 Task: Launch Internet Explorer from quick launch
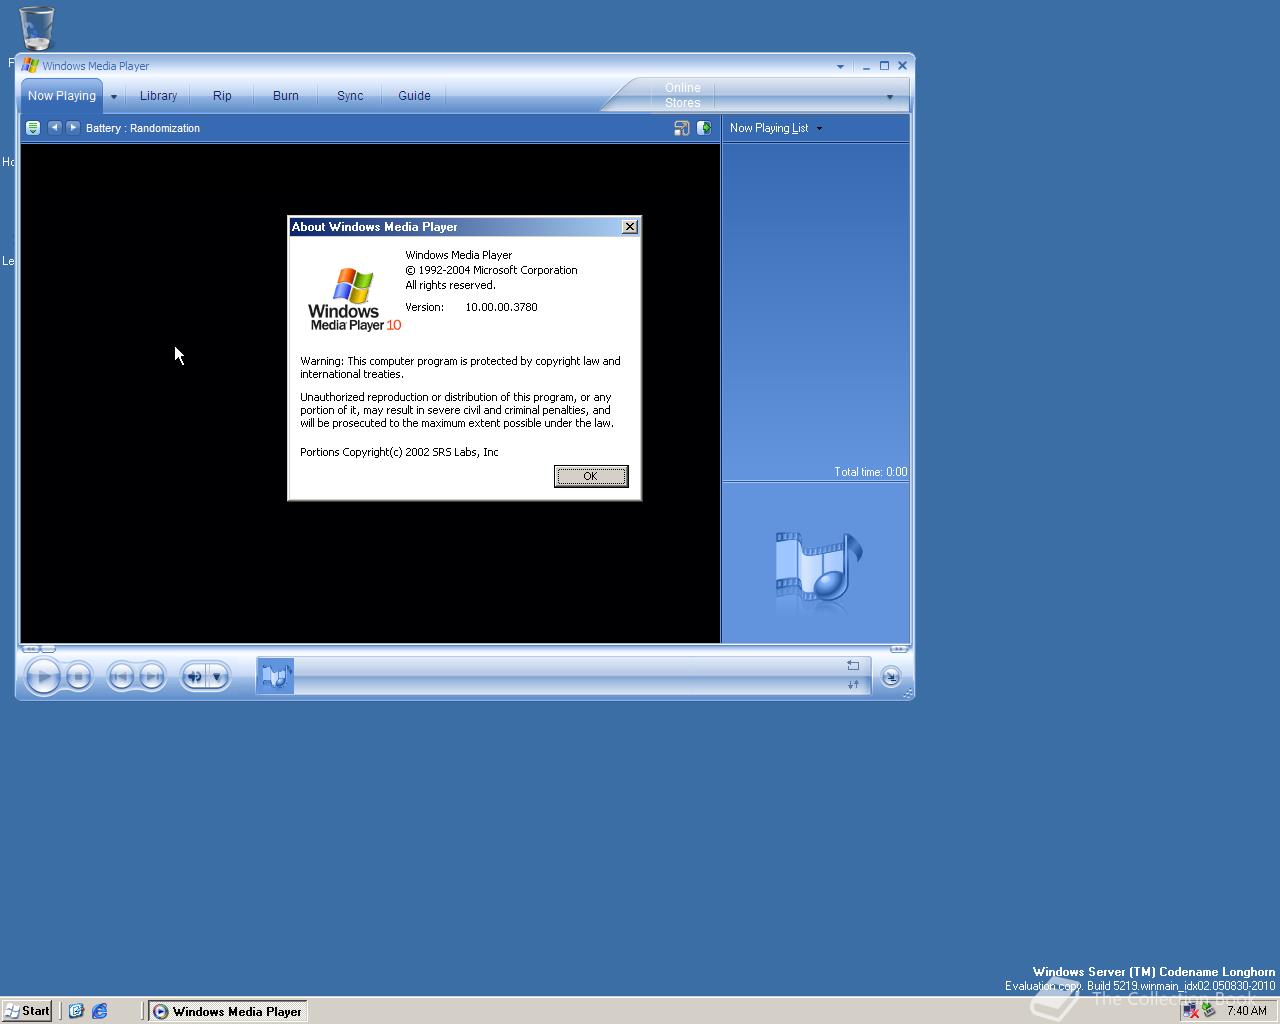(100, 1011)
